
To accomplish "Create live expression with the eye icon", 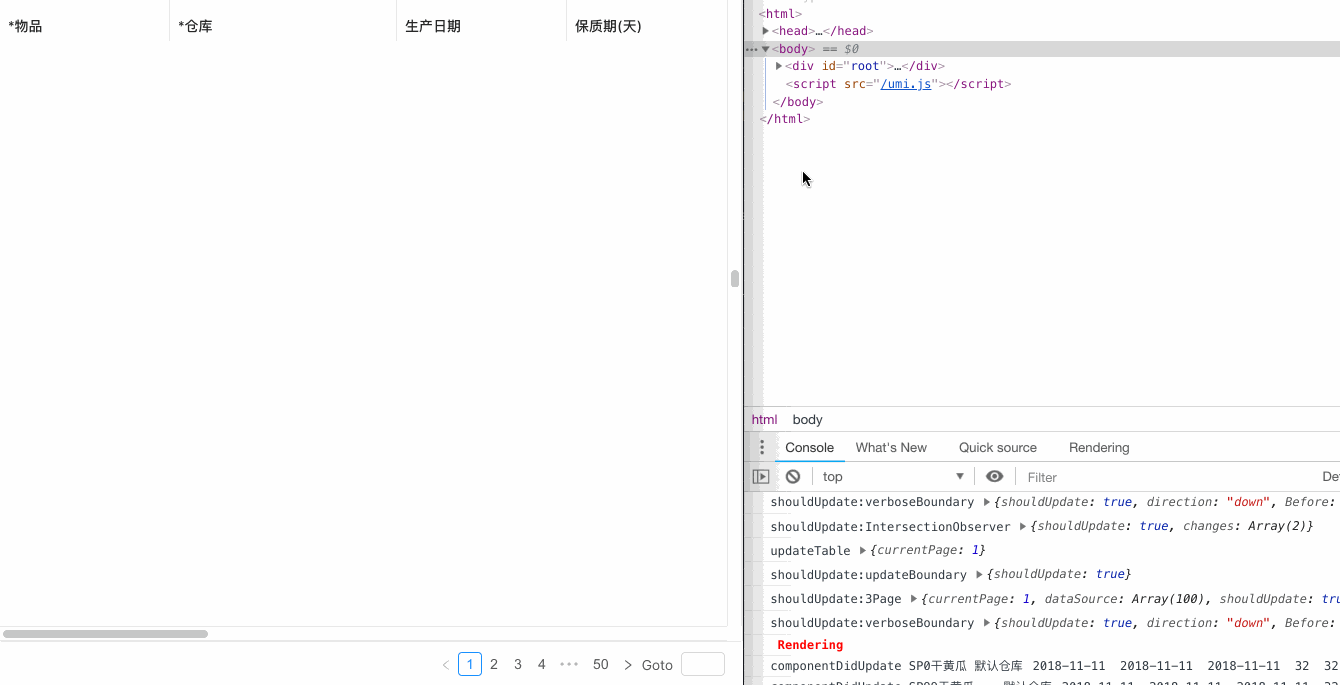I will [x=994, y=477].
